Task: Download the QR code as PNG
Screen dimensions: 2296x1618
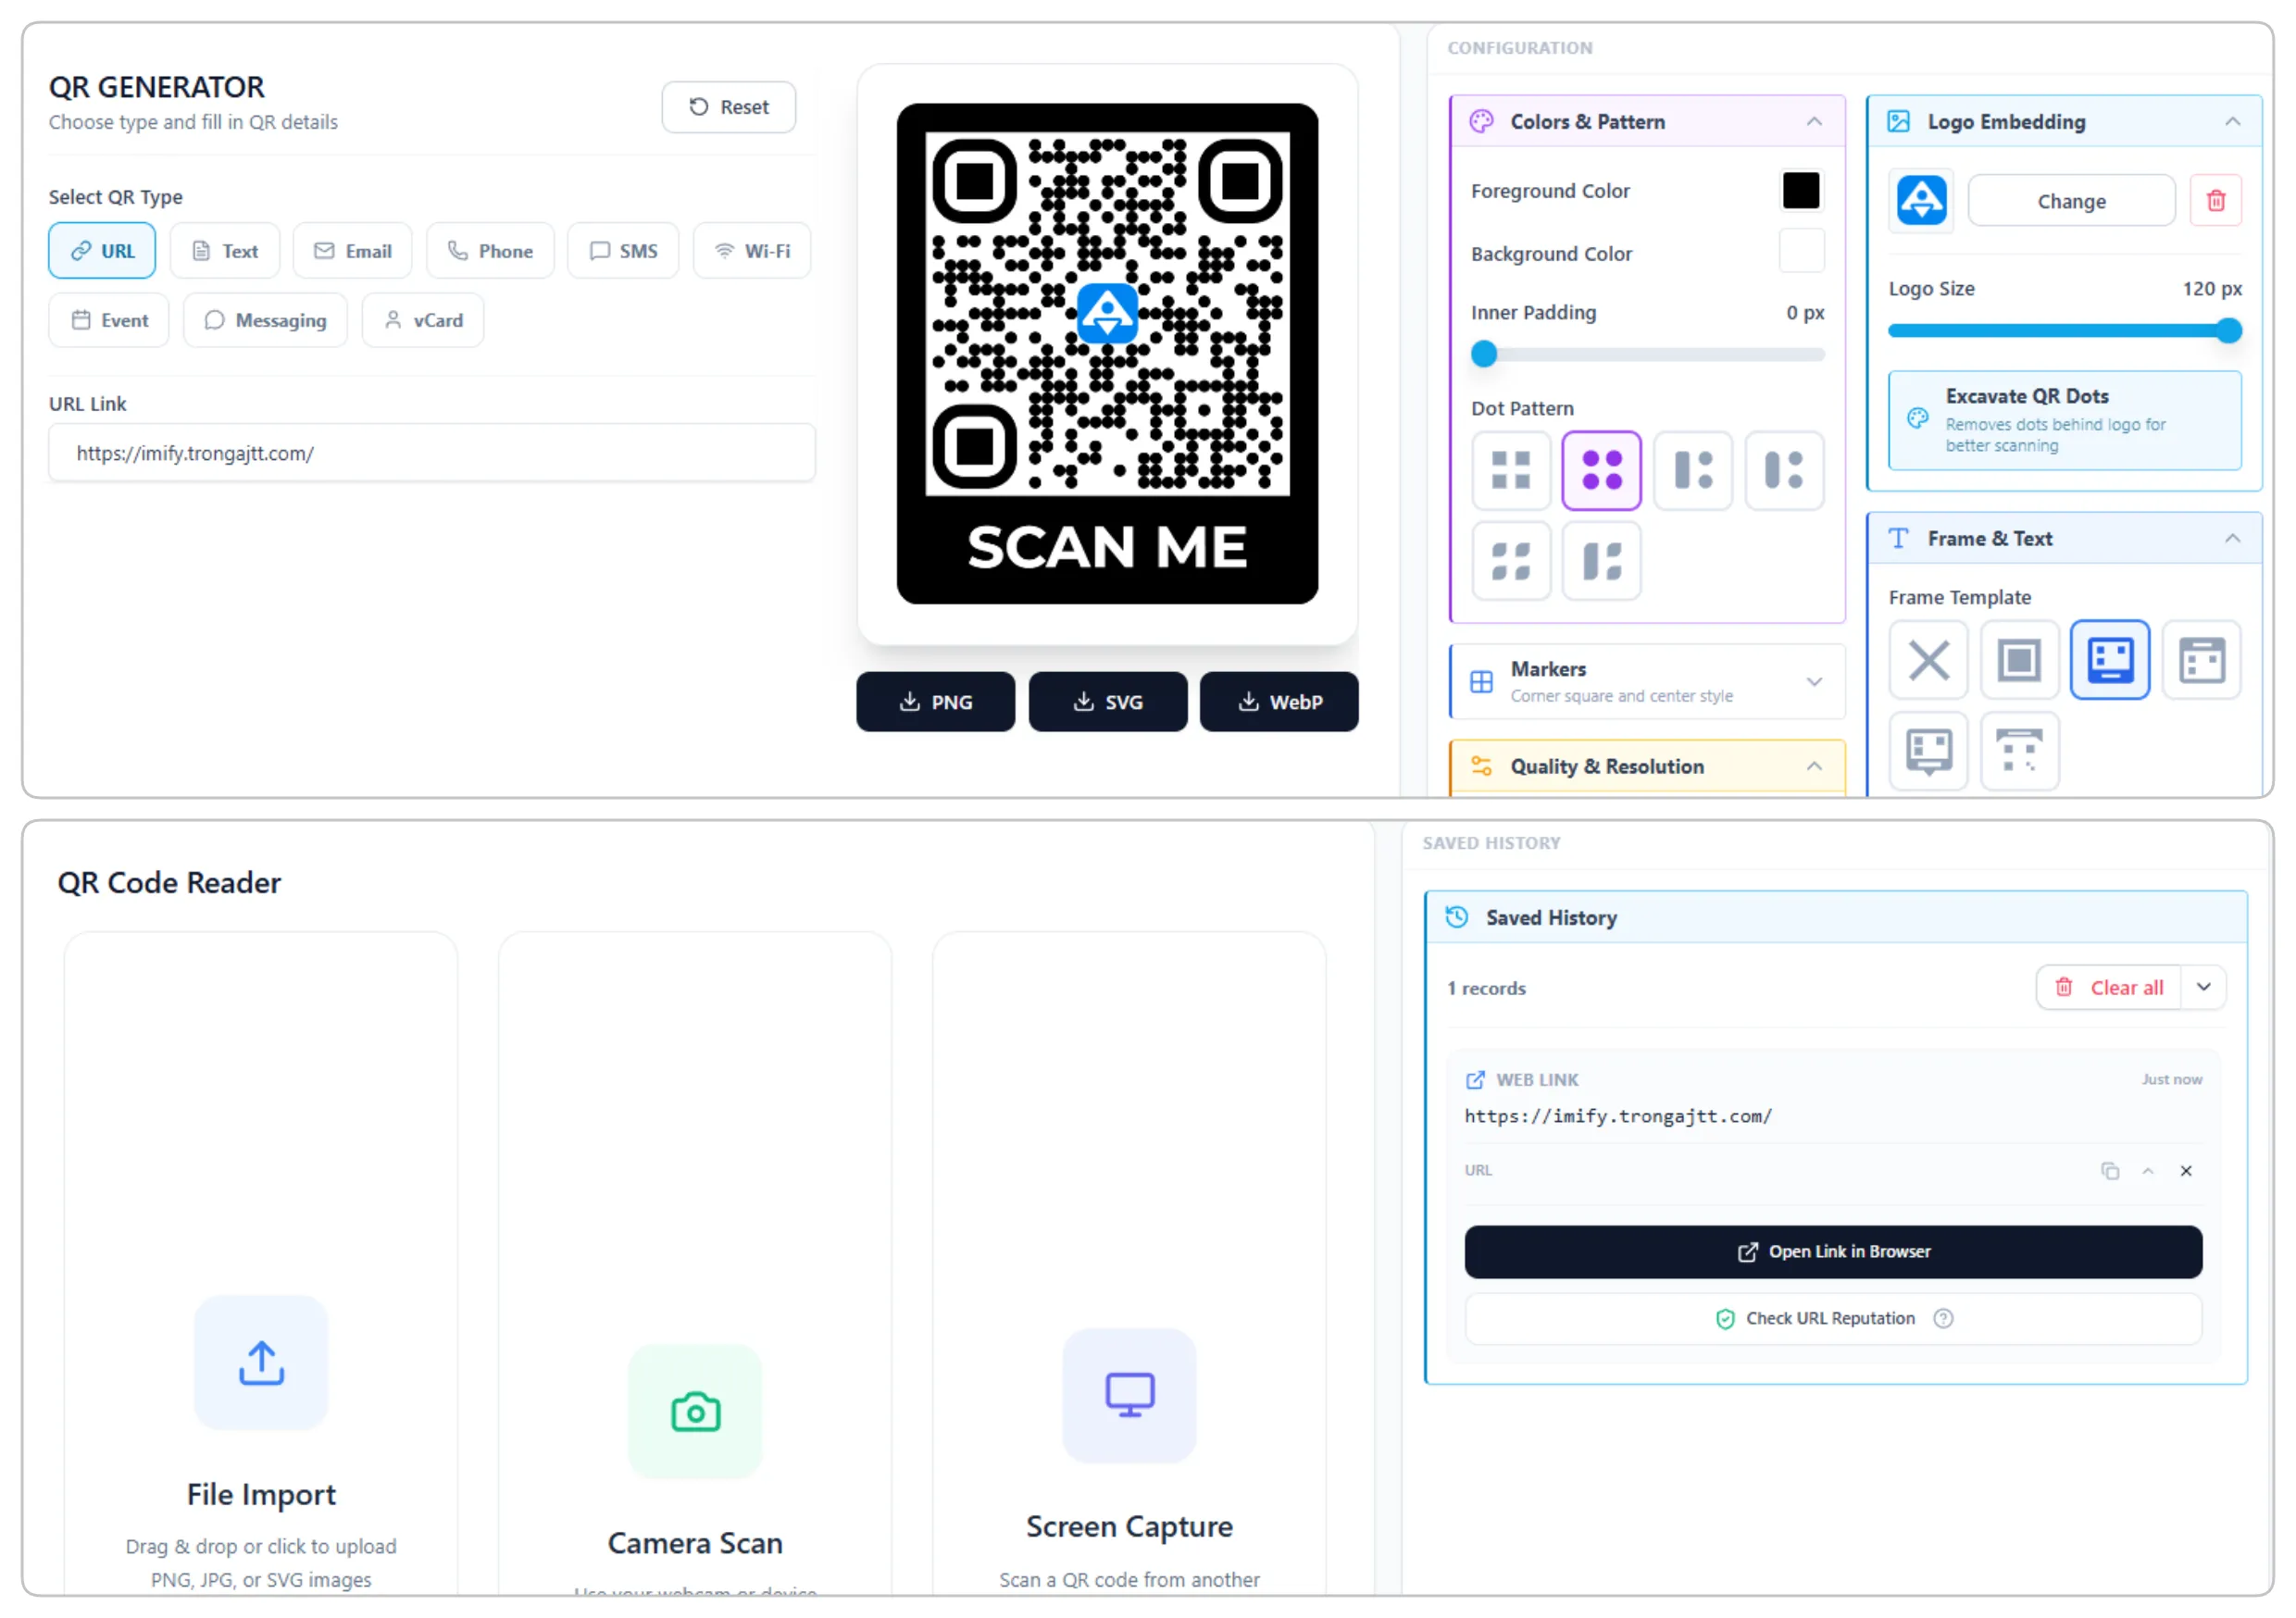Action: tap(935, 702)
